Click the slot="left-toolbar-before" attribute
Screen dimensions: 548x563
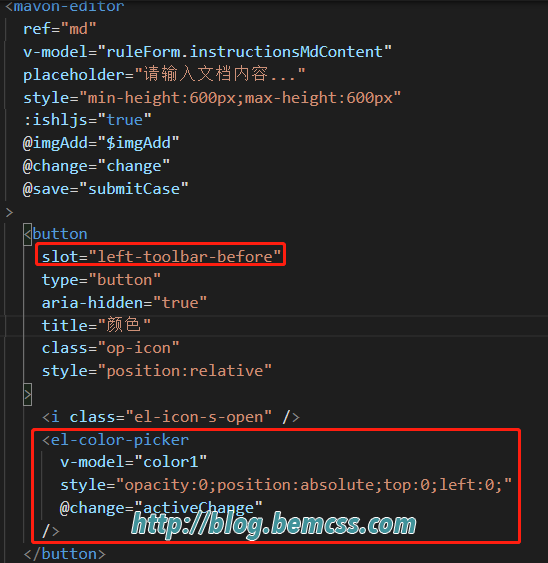(161, 257)
